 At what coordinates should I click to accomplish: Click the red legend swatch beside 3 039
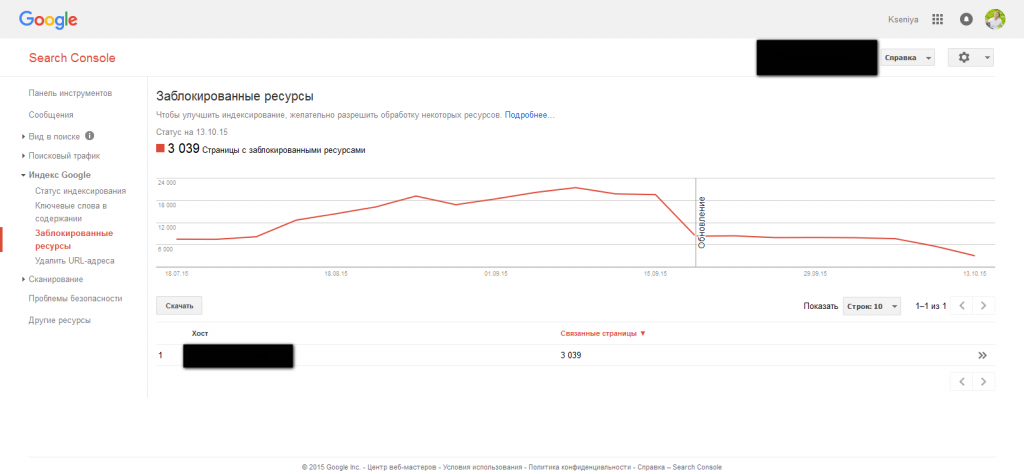click(161, 149)
